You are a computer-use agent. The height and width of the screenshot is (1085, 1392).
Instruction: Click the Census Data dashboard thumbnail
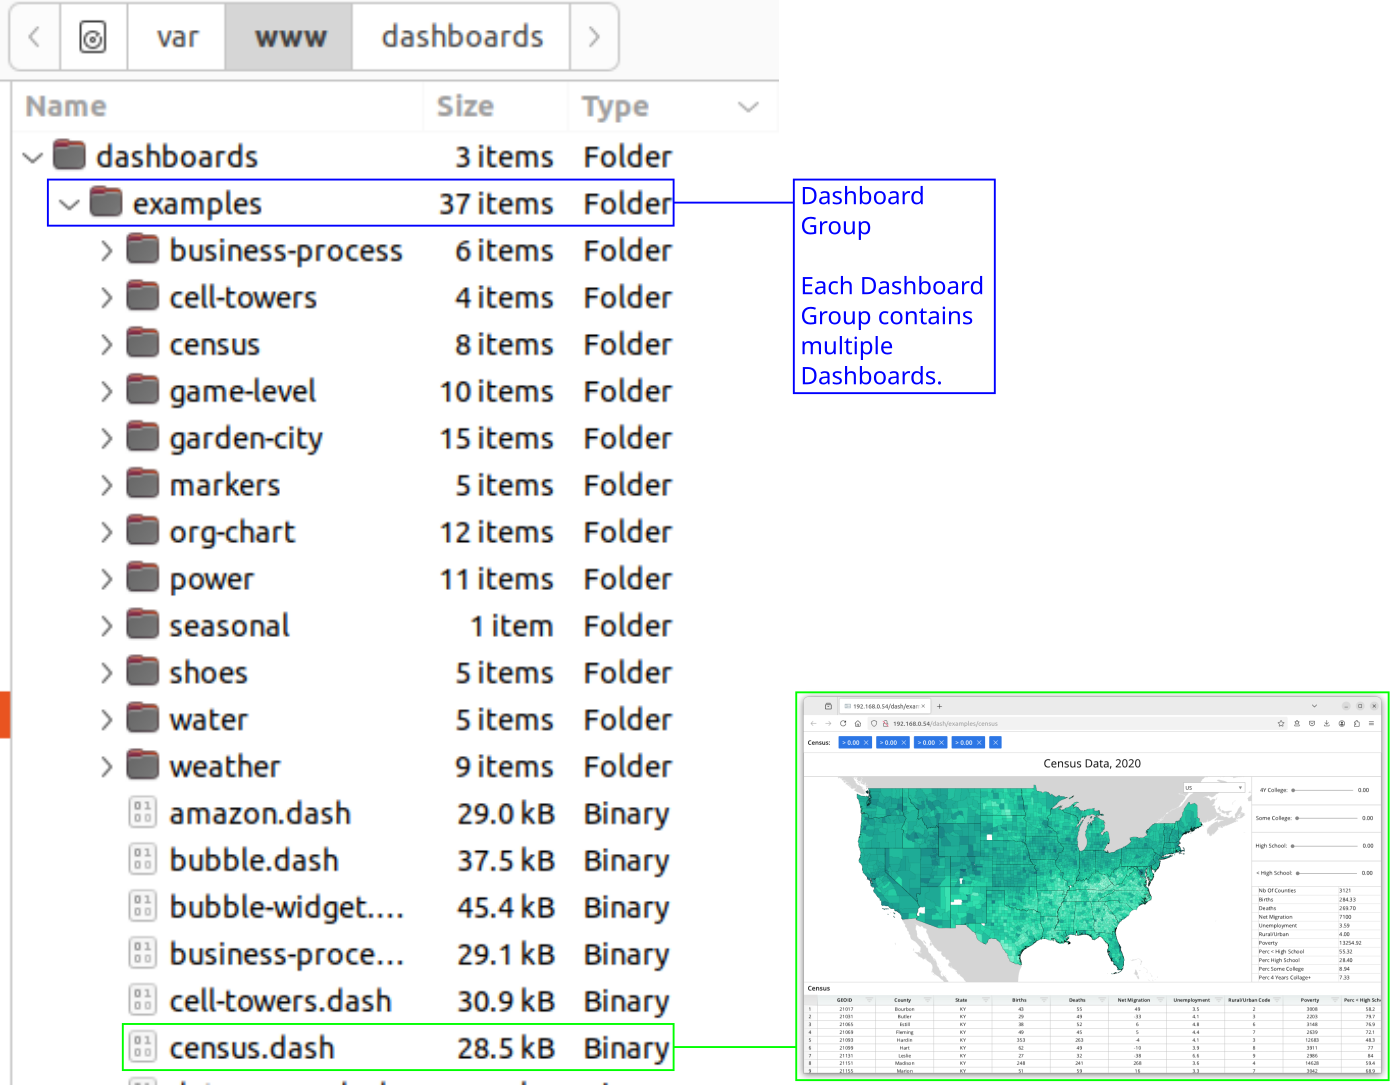pyautogui.click(x=1092, y=887)
